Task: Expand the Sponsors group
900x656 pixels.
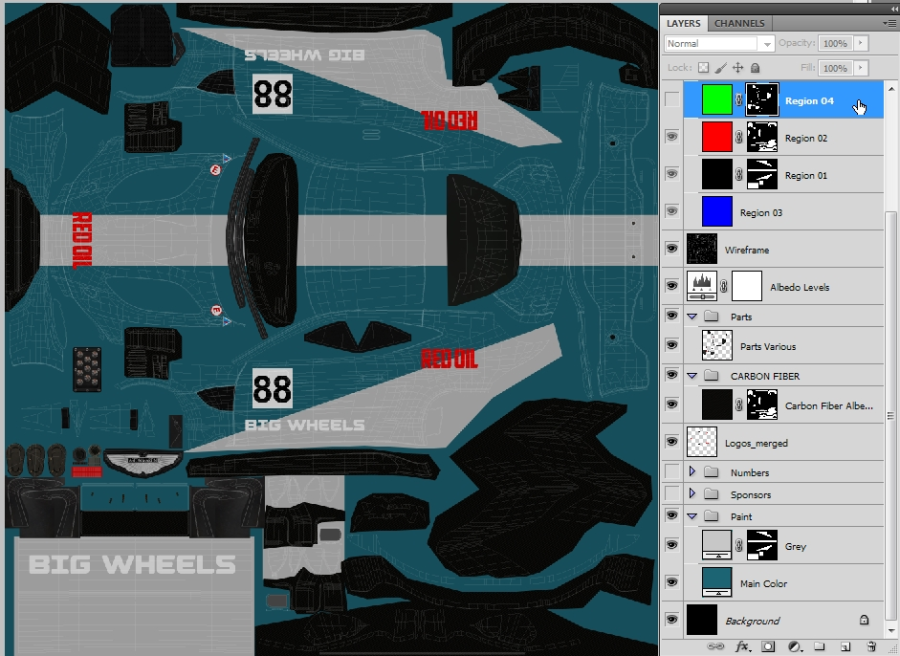Action: (692, 494)
